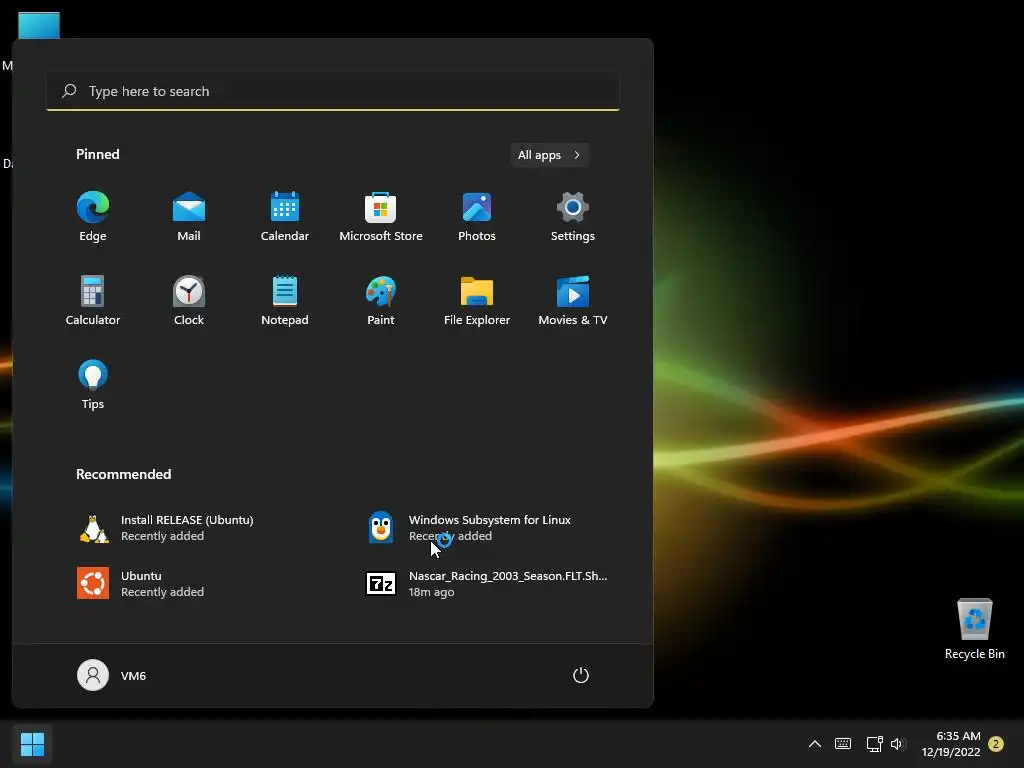Open the network status tray icon
The height and width of the screenshot is (768, 1024).
(874, 744)
